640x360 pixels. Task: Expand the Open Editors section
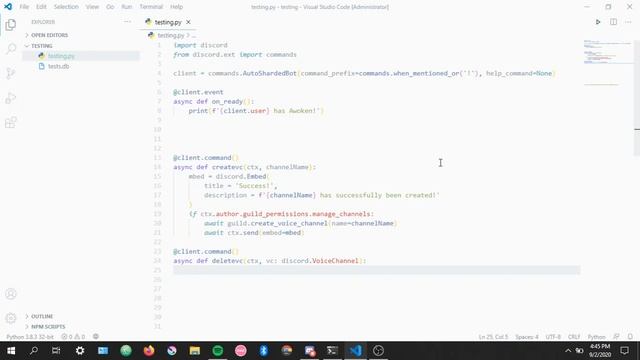coord(49,35)
